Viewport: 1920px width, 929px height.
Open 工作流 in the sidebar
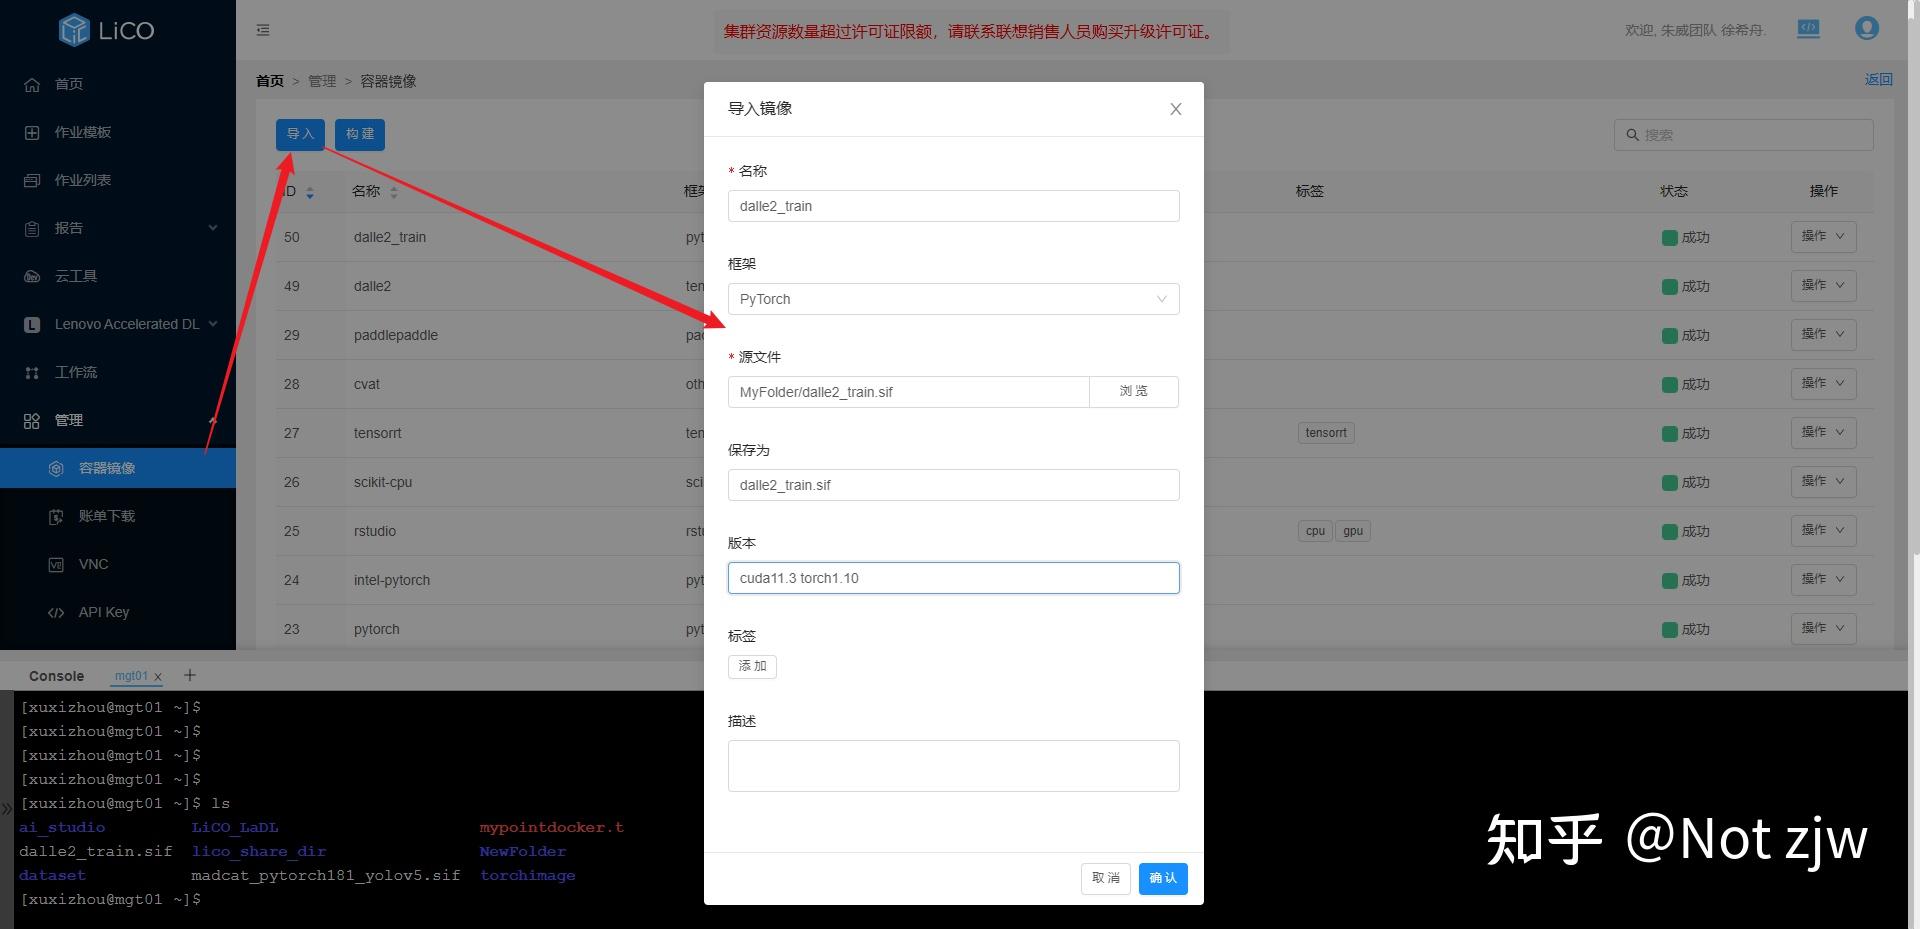118,372
